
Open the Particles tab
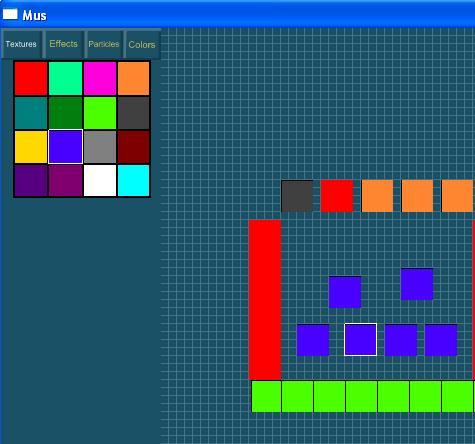[x=104, y=44]
